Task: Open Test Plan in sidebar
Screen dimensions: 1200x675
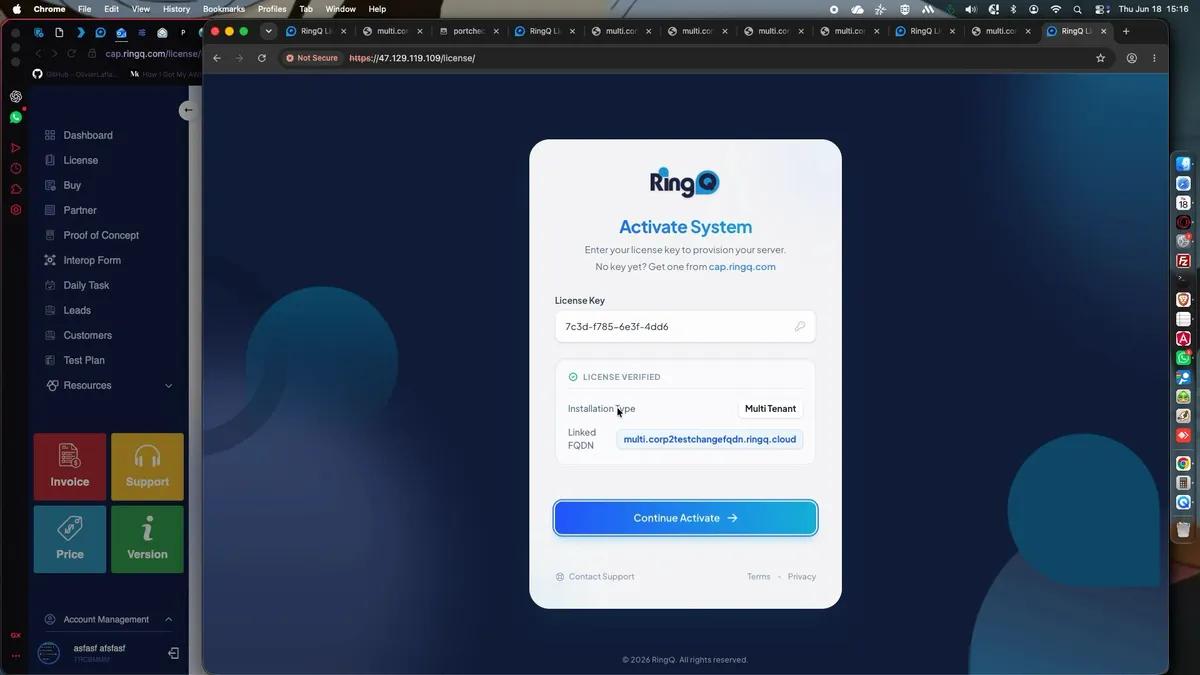Action: (x=84, y=360)
